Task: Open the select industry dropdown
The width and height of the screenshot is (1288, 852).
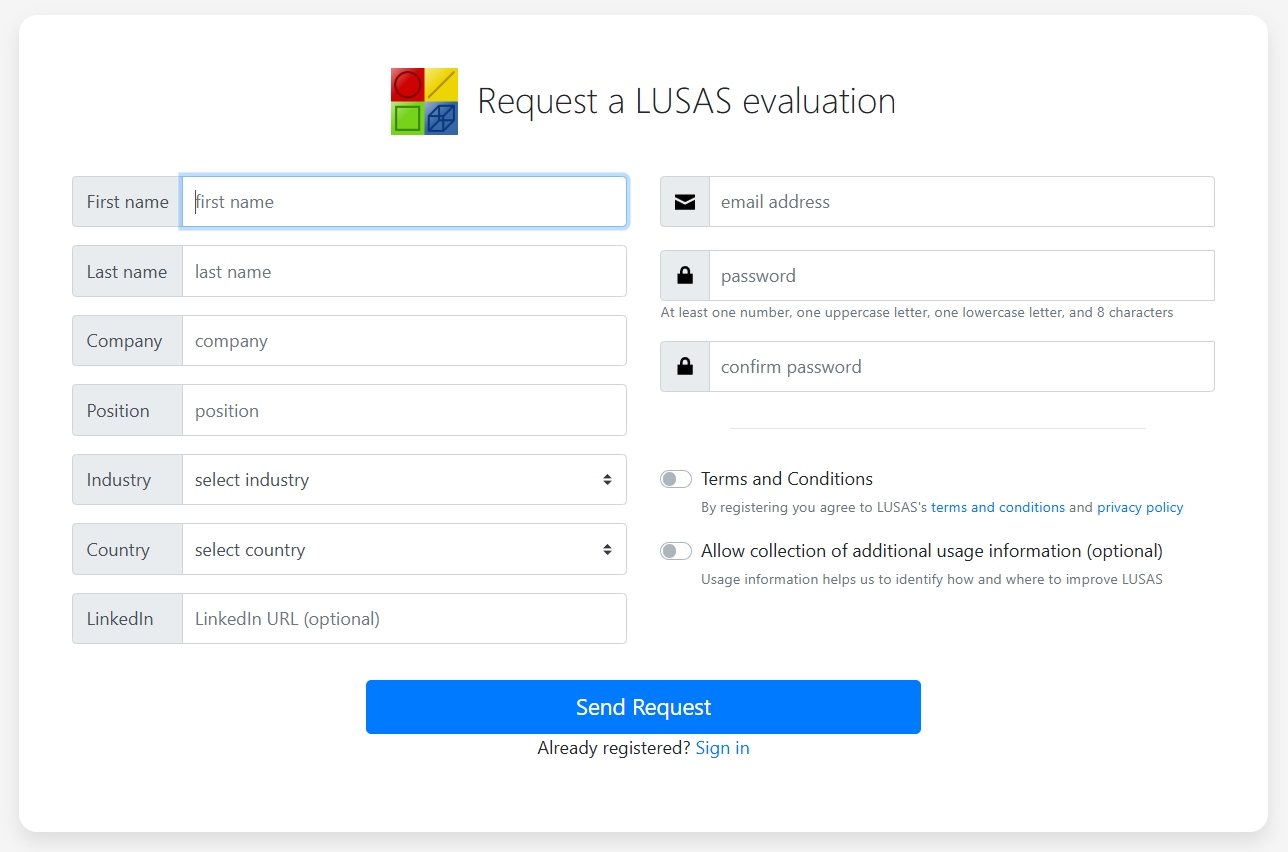Action: tap(404, 480)
